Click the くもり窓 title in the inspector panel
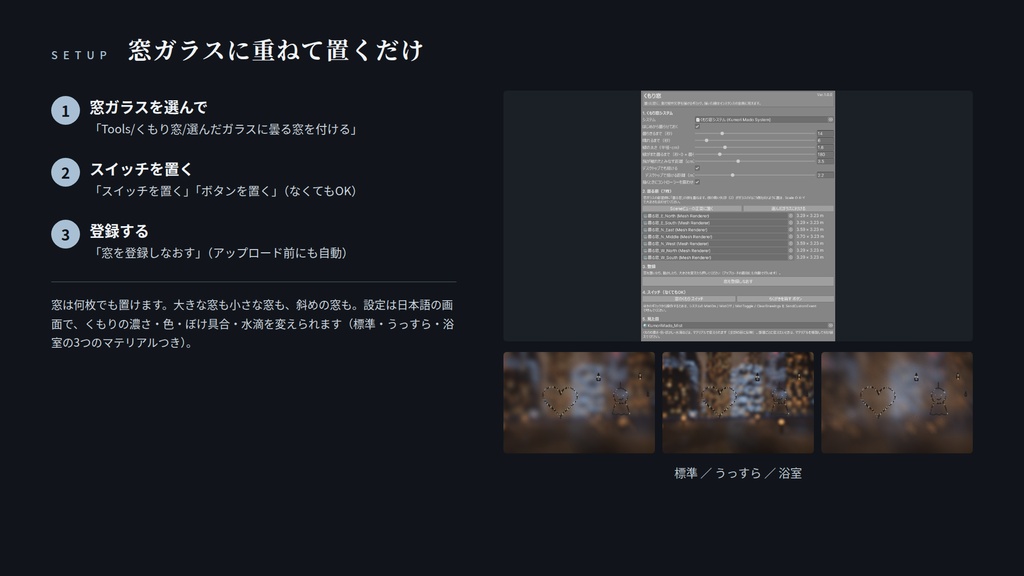The width and height of the screenshot is (1024, 576). point(652,96)
